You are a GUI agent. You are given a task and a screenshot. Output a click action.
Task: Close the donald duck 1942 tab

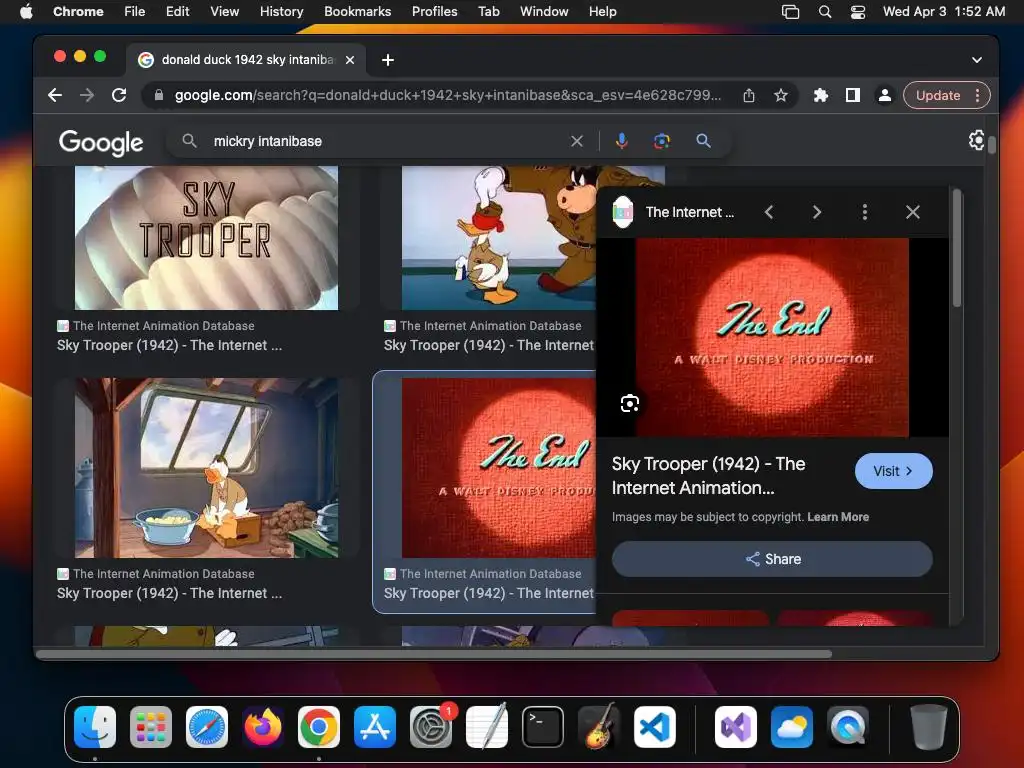click(350, 60)
